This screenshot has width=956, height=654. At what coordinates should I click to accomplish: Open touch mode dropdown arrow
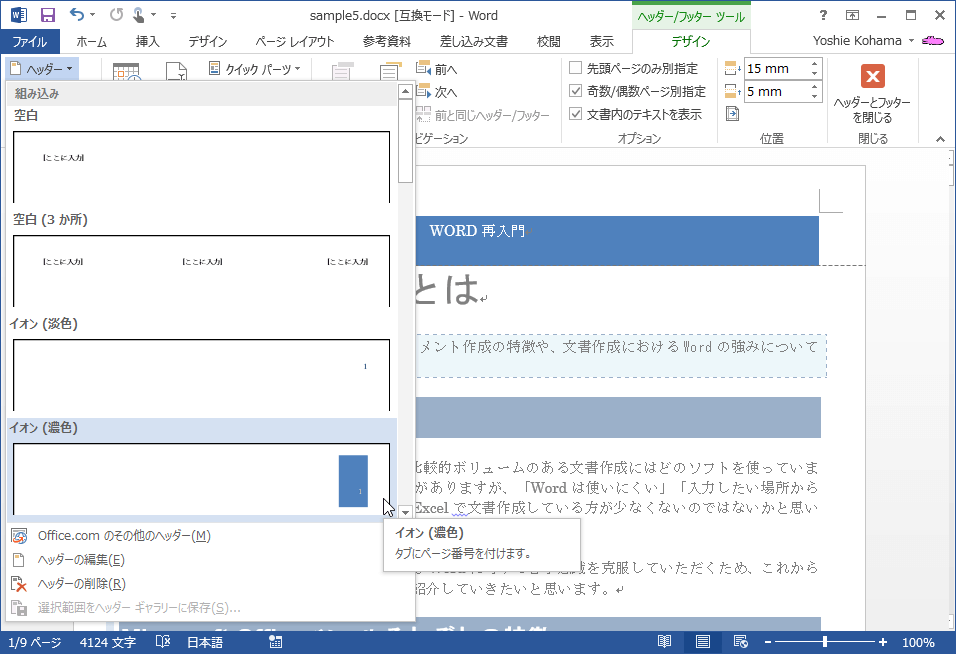tap(153, 15)
